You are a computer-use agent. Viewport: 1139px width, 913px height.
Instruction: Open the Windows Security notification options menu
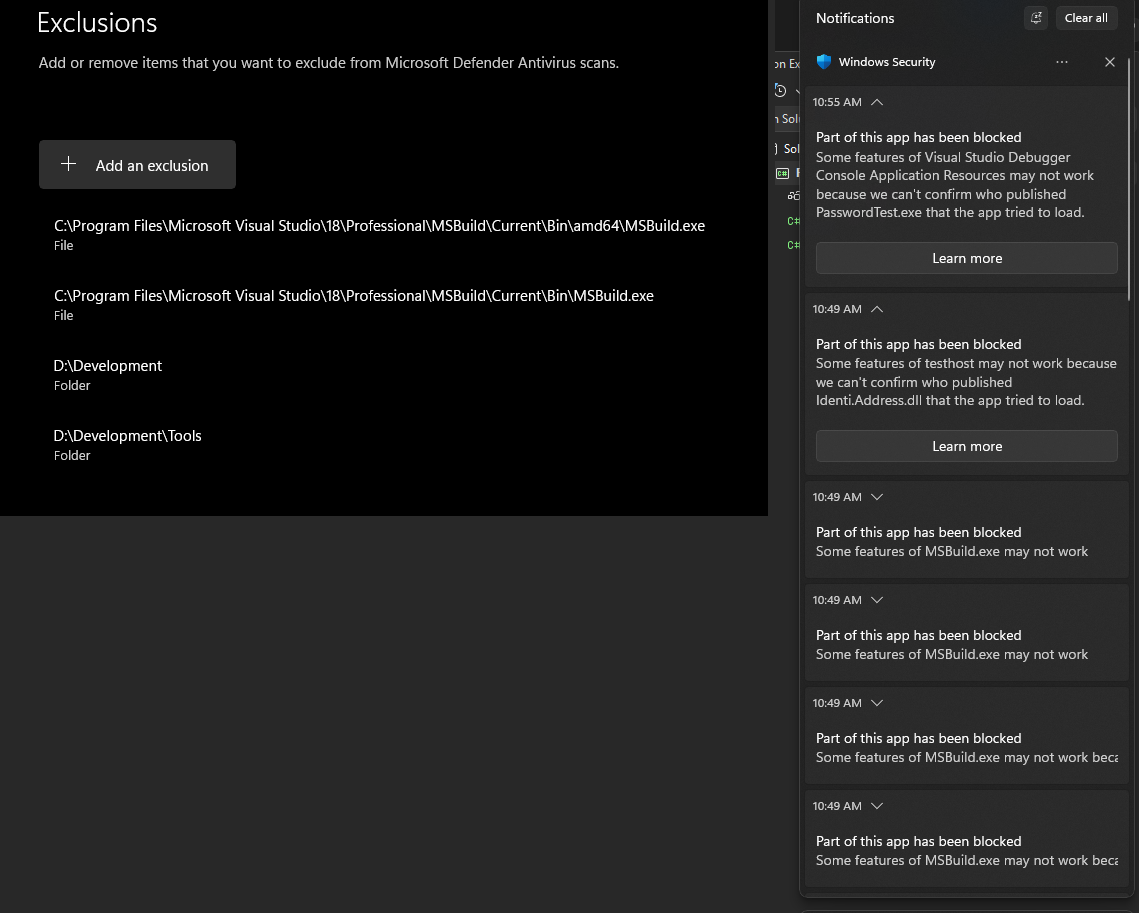[x=1062, y=62]
